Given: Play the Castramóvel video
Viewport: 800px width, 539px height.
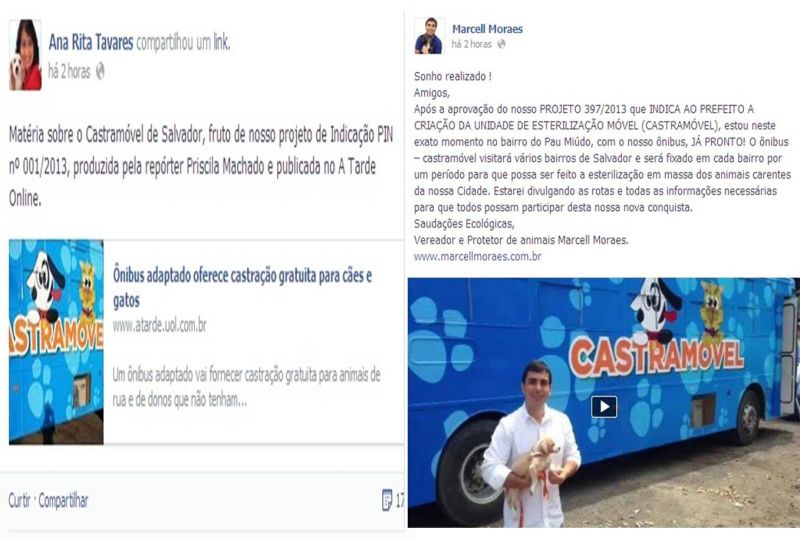Looking at the screenshot, I should click(604, 407).
